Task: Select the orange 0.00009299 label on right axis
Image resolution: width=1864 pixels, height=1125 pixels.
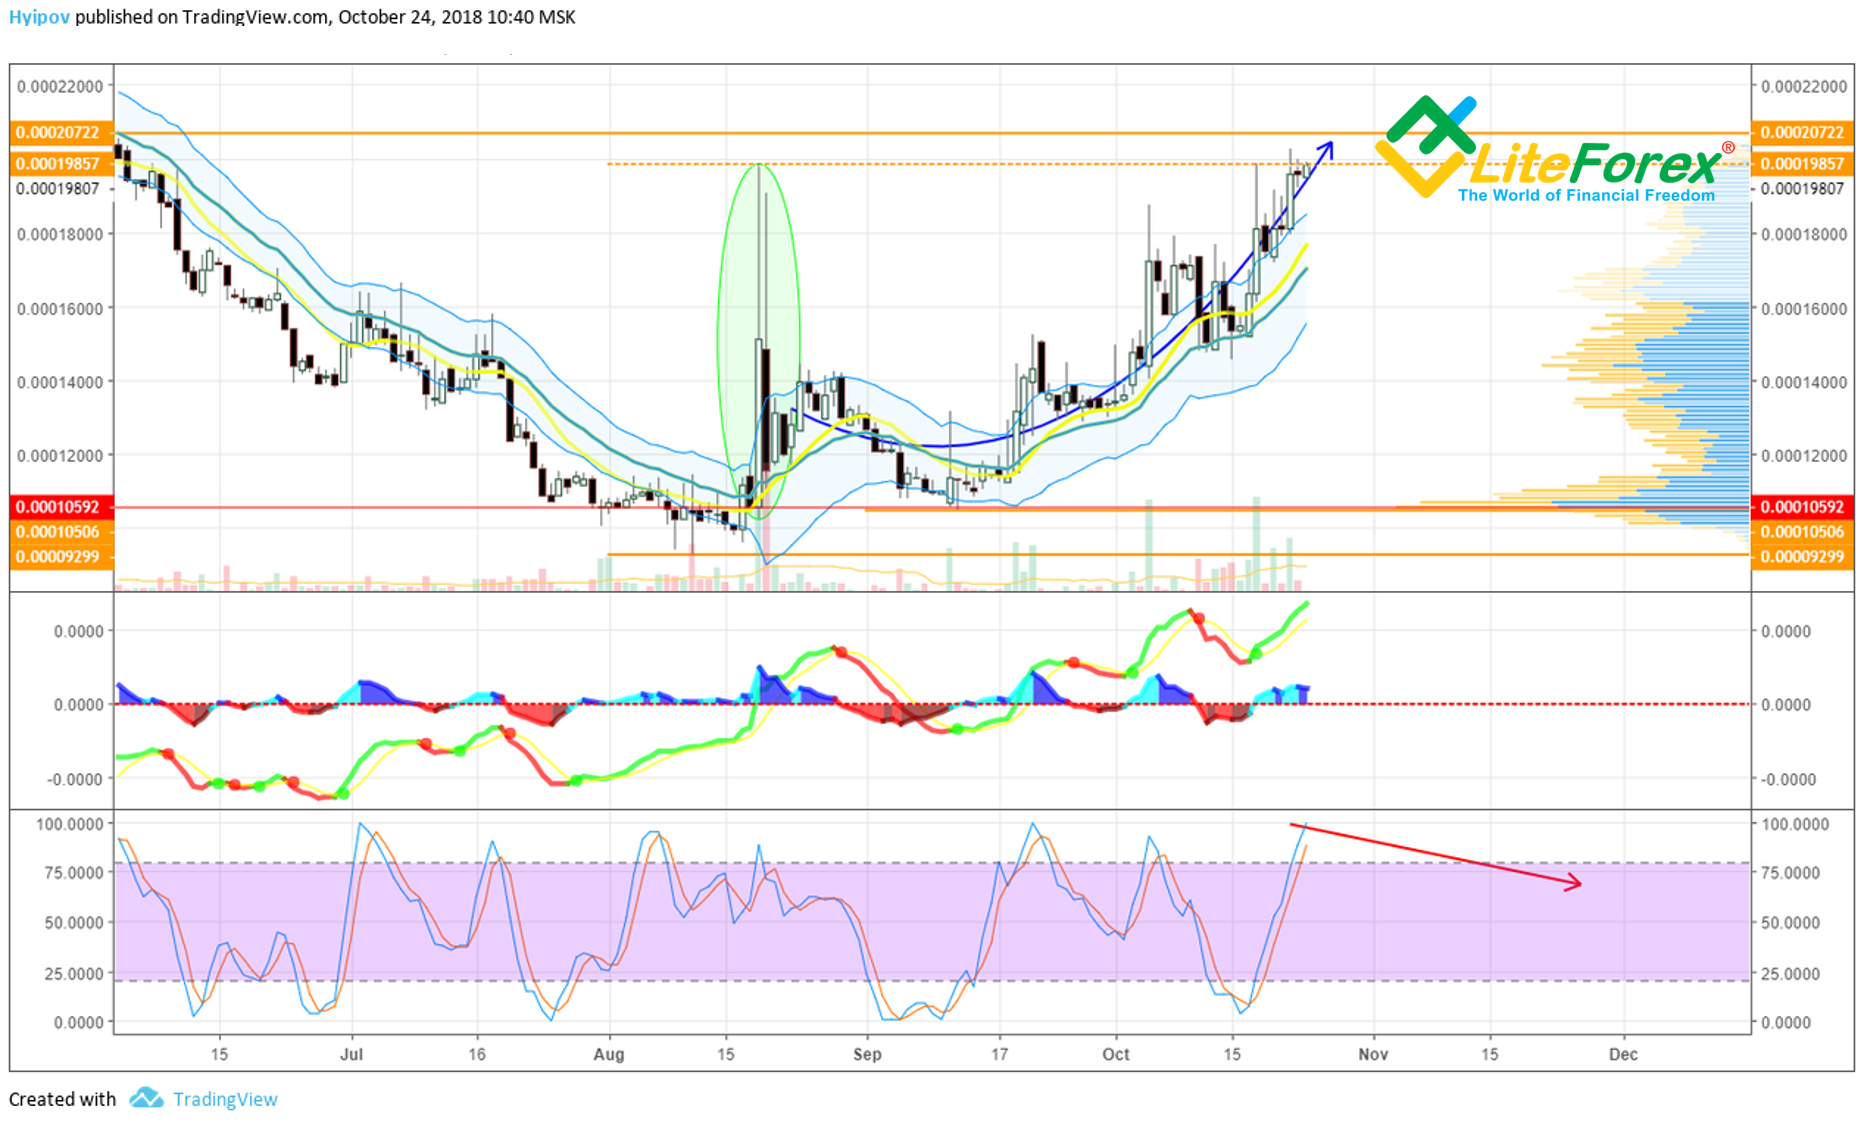Action: 1802,556
